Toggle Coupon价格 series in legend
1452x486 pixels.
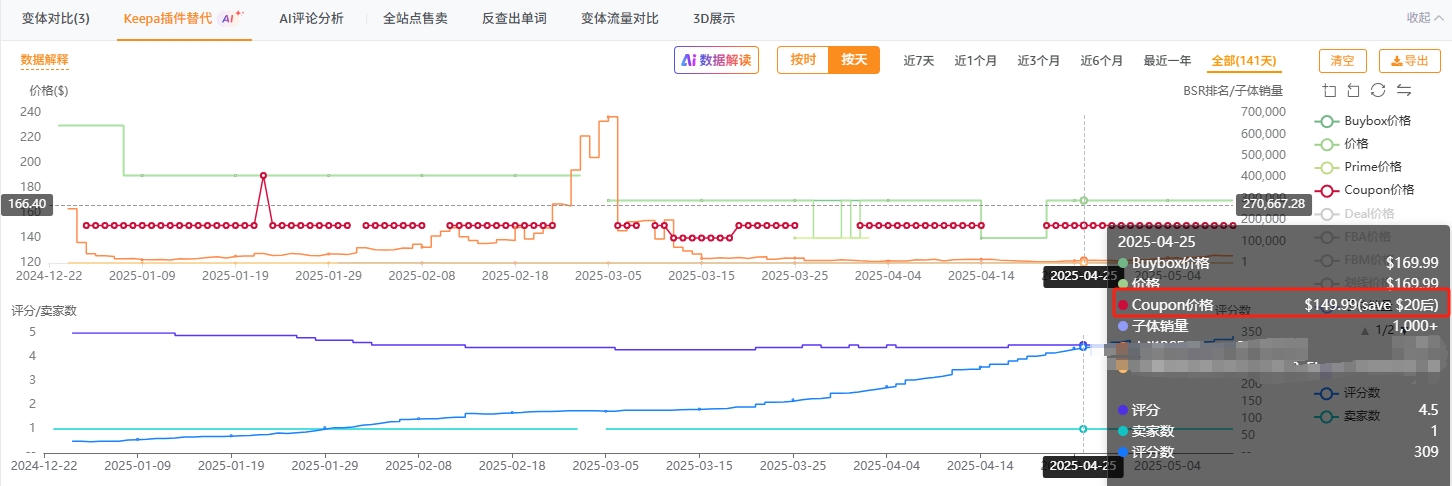(1362, 190)
